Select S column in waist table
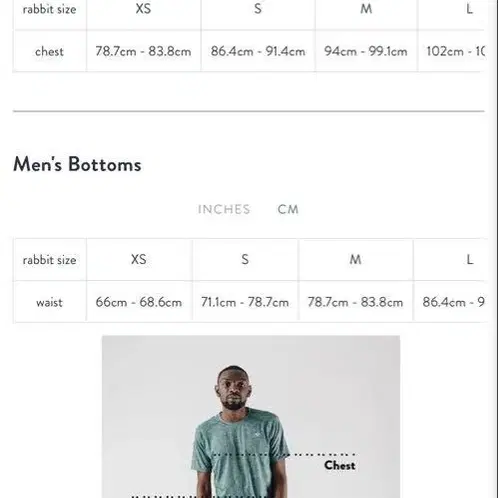Screen dimensions: 498x498 tap(245, 259)
